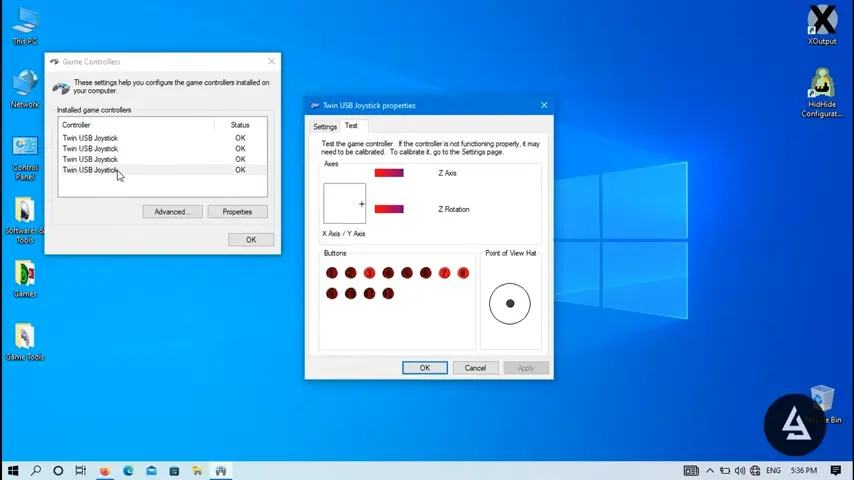Open Cortana from the taskbar
Viewport: 854px width, 480px height.
pos(58,470)
